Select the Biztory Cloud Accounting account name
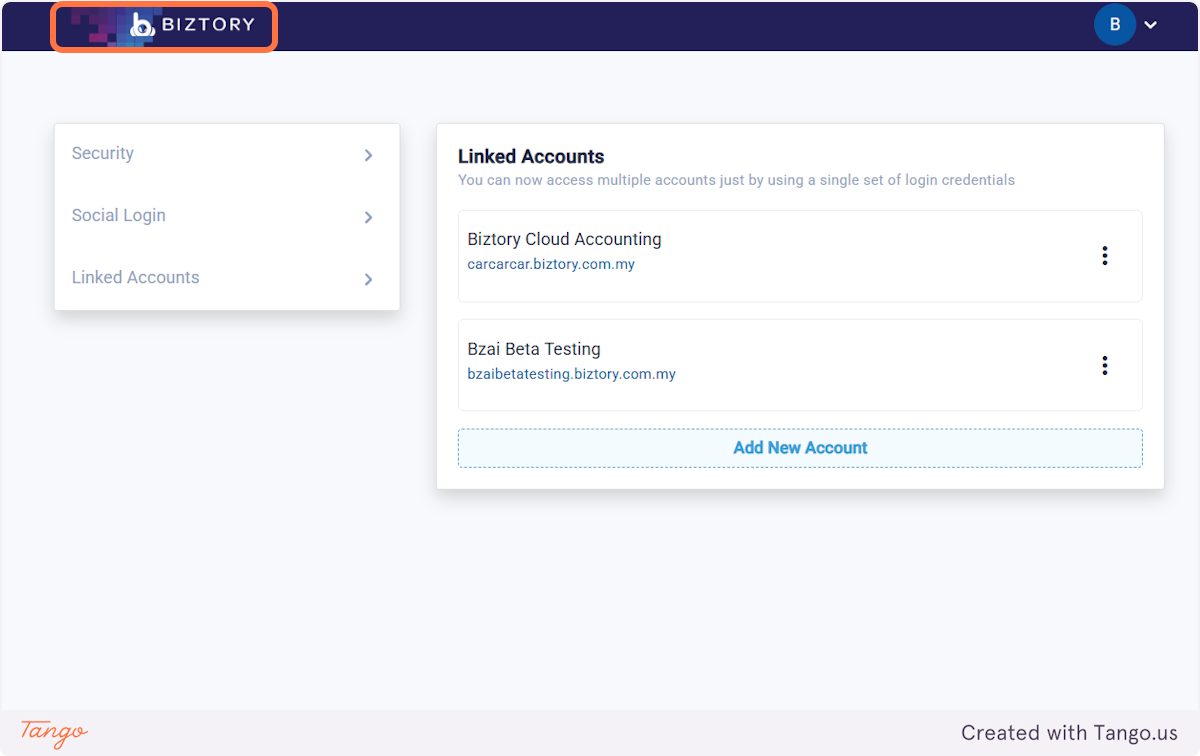The width and height of the screenshot is (1200, 756). [564, 240]
